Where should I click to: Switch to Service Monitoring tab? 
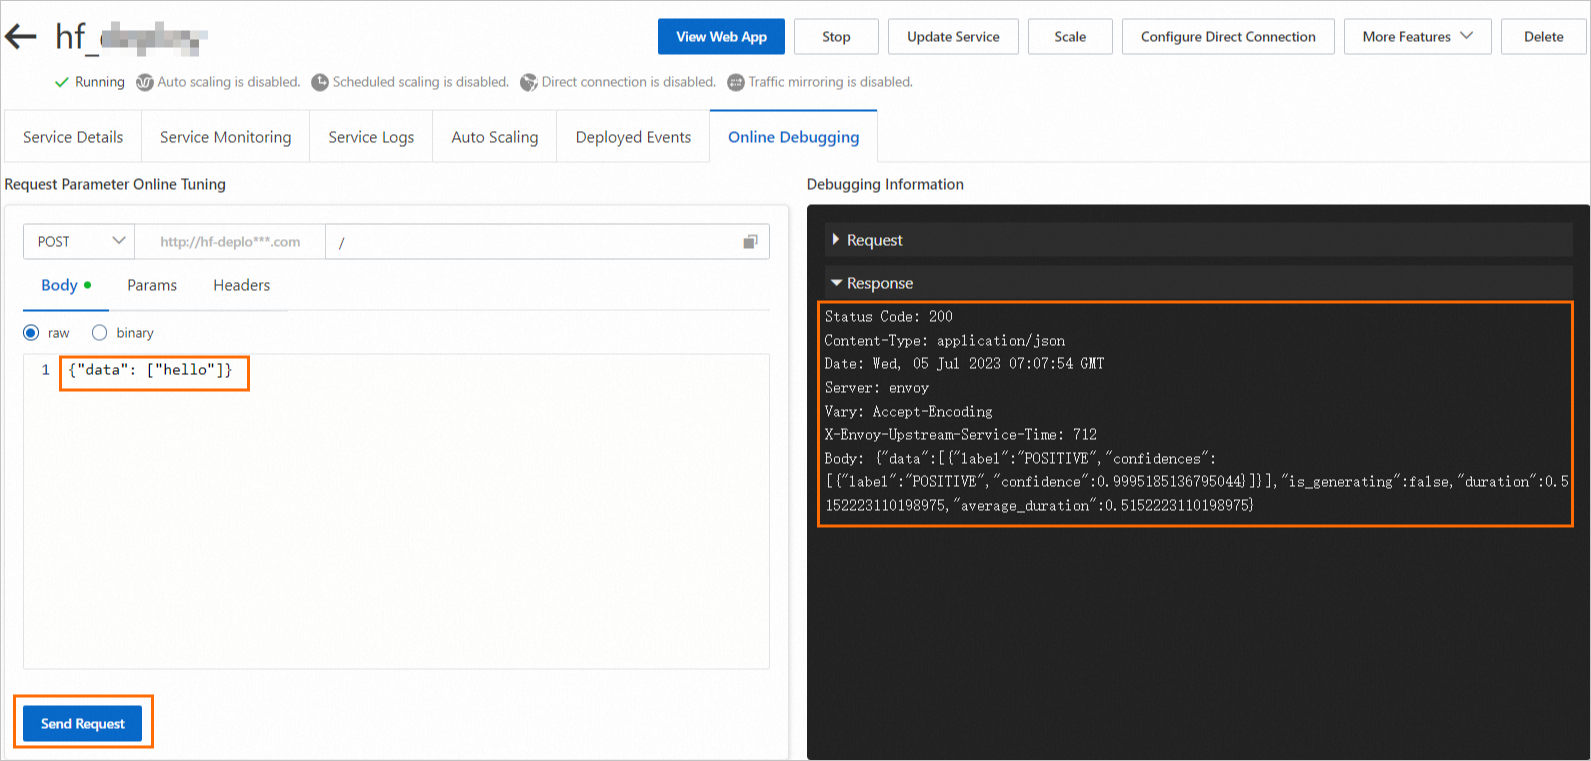[226, 137]
